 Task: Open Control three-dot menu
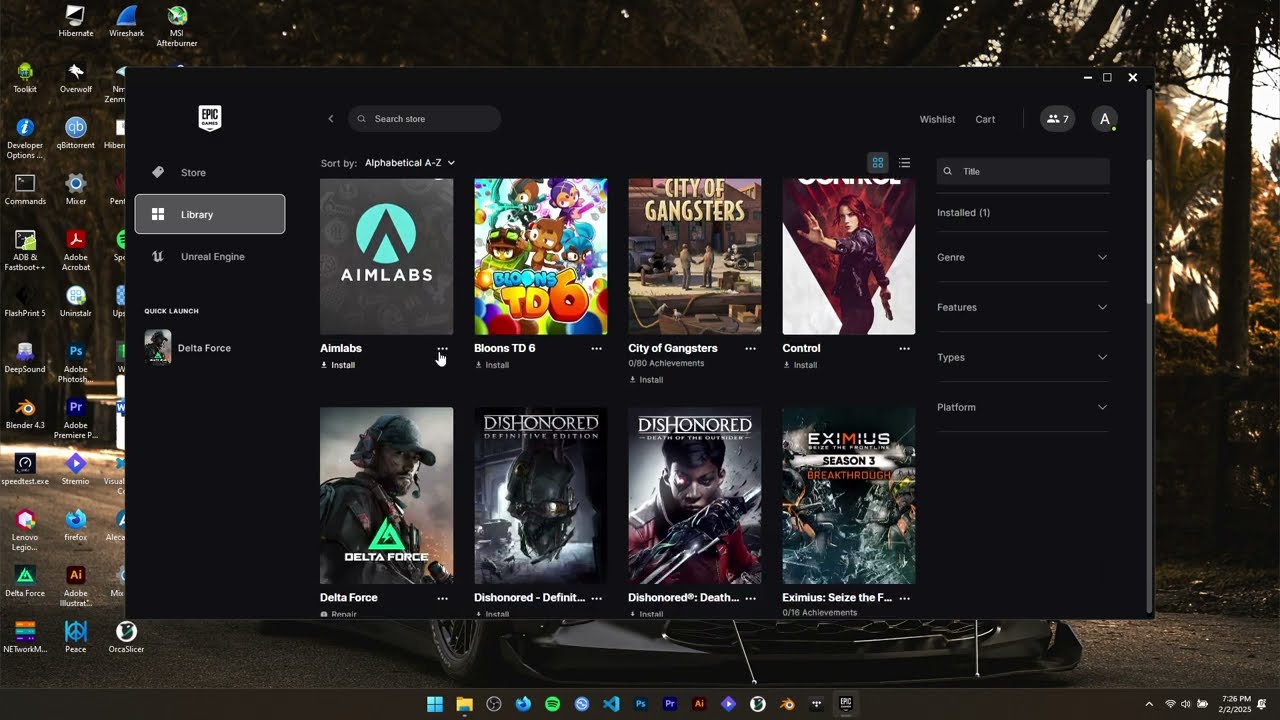pyautogui.click(x=904, y=348)
